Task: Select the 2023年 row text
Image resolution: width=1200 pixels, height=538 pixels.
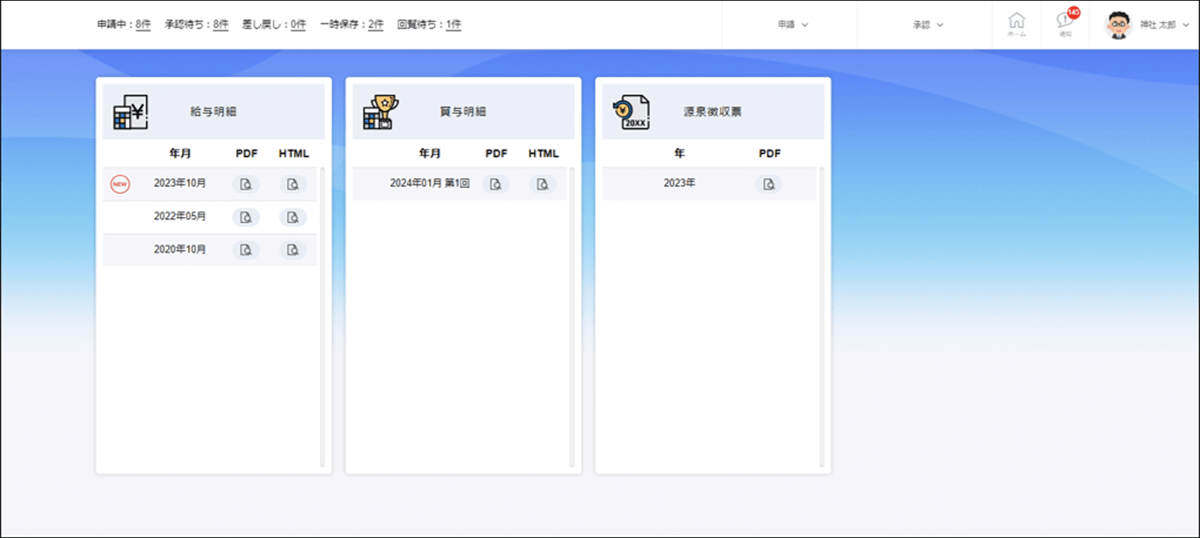Action: (680, 184)
